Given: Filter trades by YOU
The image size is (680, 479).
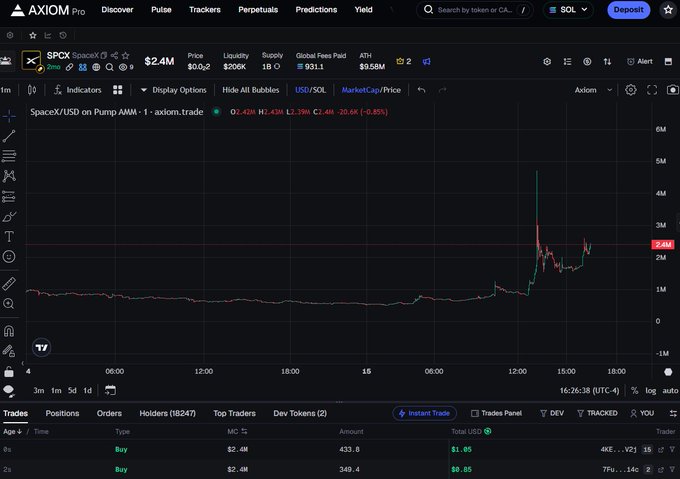Looking at the screenshot, I should (x=642, y=413).
